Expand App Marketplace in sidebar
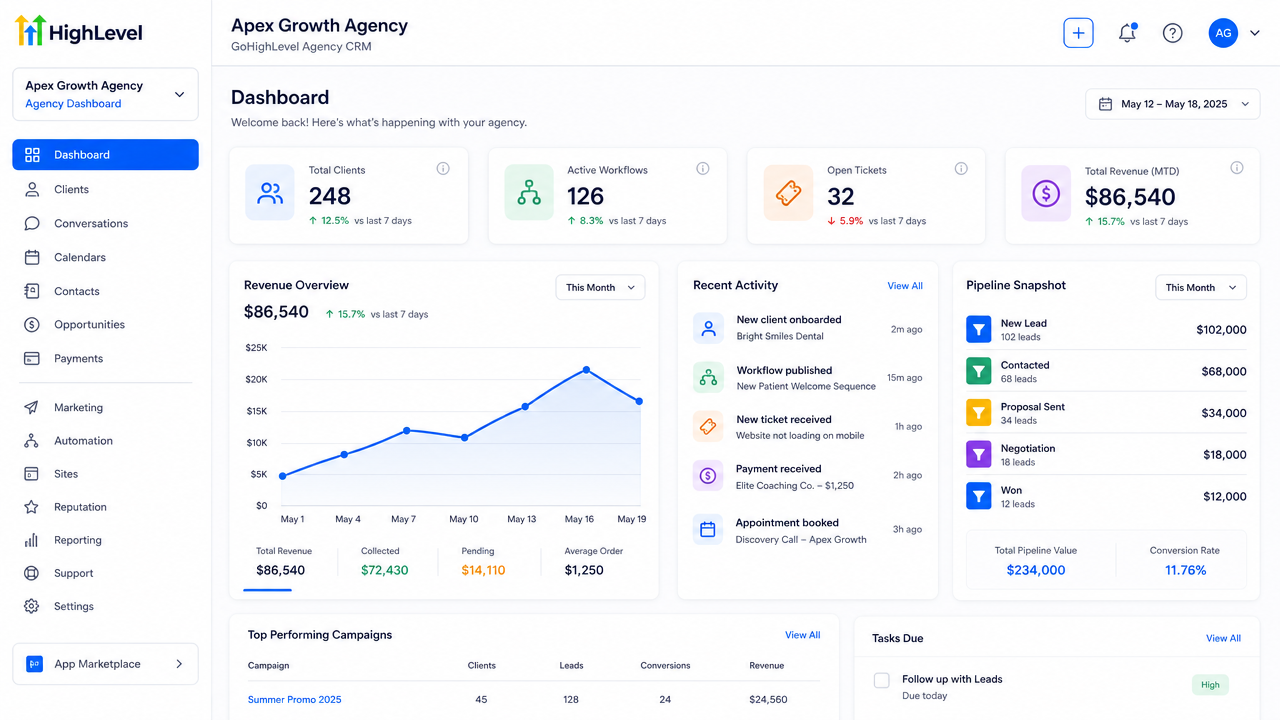1280x720 pixels. tap(105, 664)
